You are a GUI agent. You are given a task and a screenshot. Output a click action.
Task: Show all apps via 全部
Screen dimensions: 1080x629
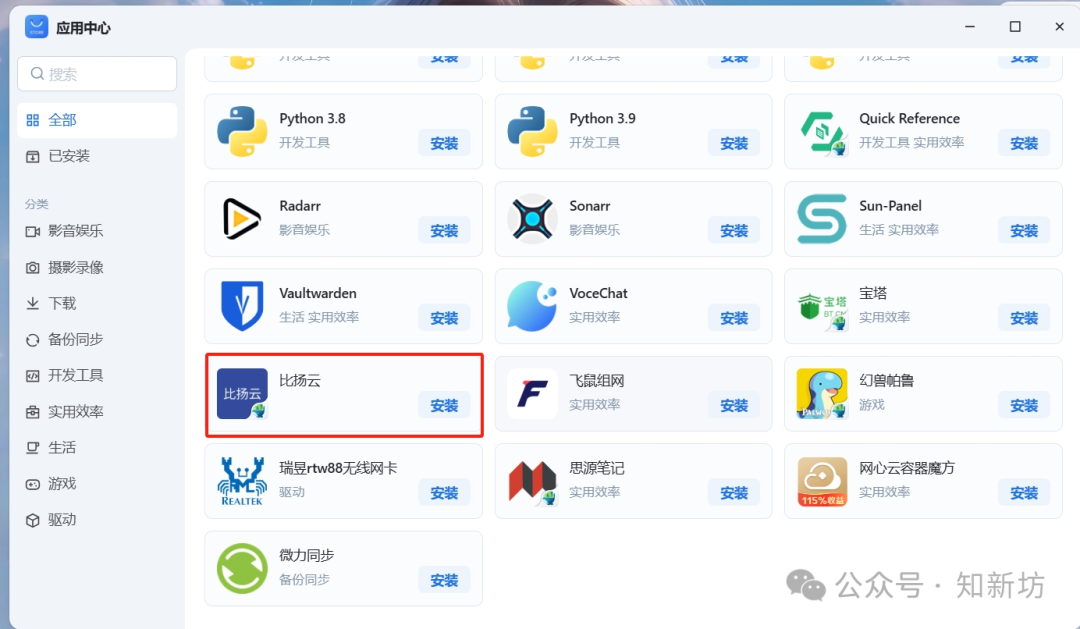[97, 121]
